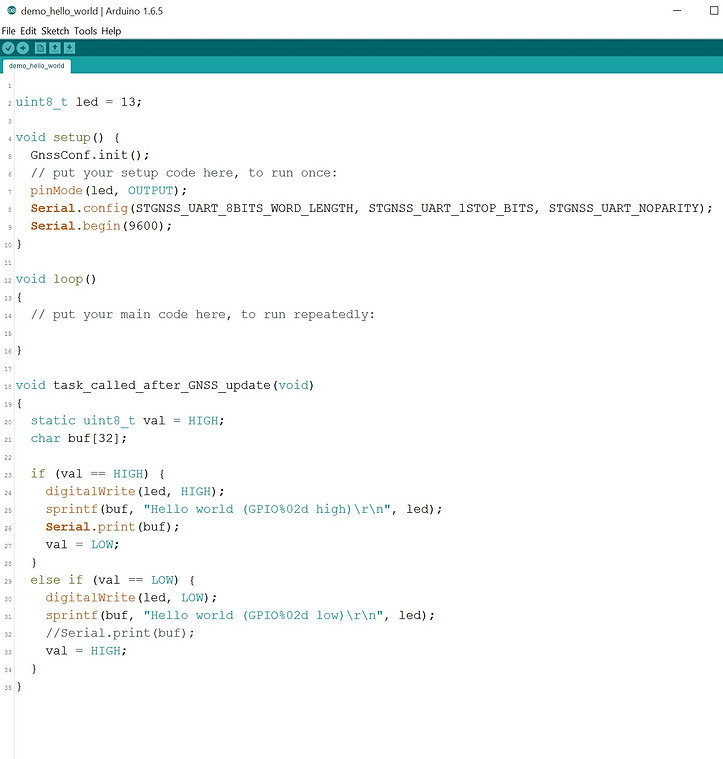The image size is (723, 759).
Task: Click 'val = LOW;' line
Action: (82, 545)
